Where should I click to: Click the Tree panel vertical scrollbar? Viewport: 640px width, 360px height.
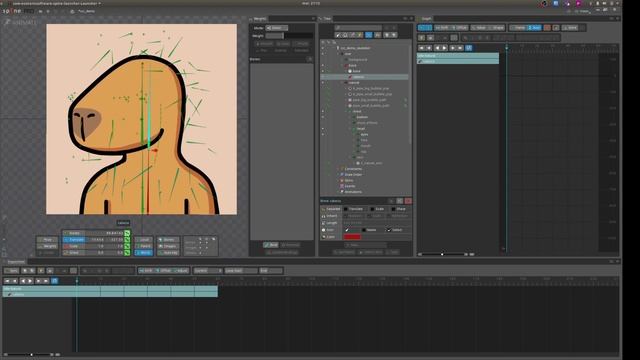pyautogui.click(x=410, y=94)
